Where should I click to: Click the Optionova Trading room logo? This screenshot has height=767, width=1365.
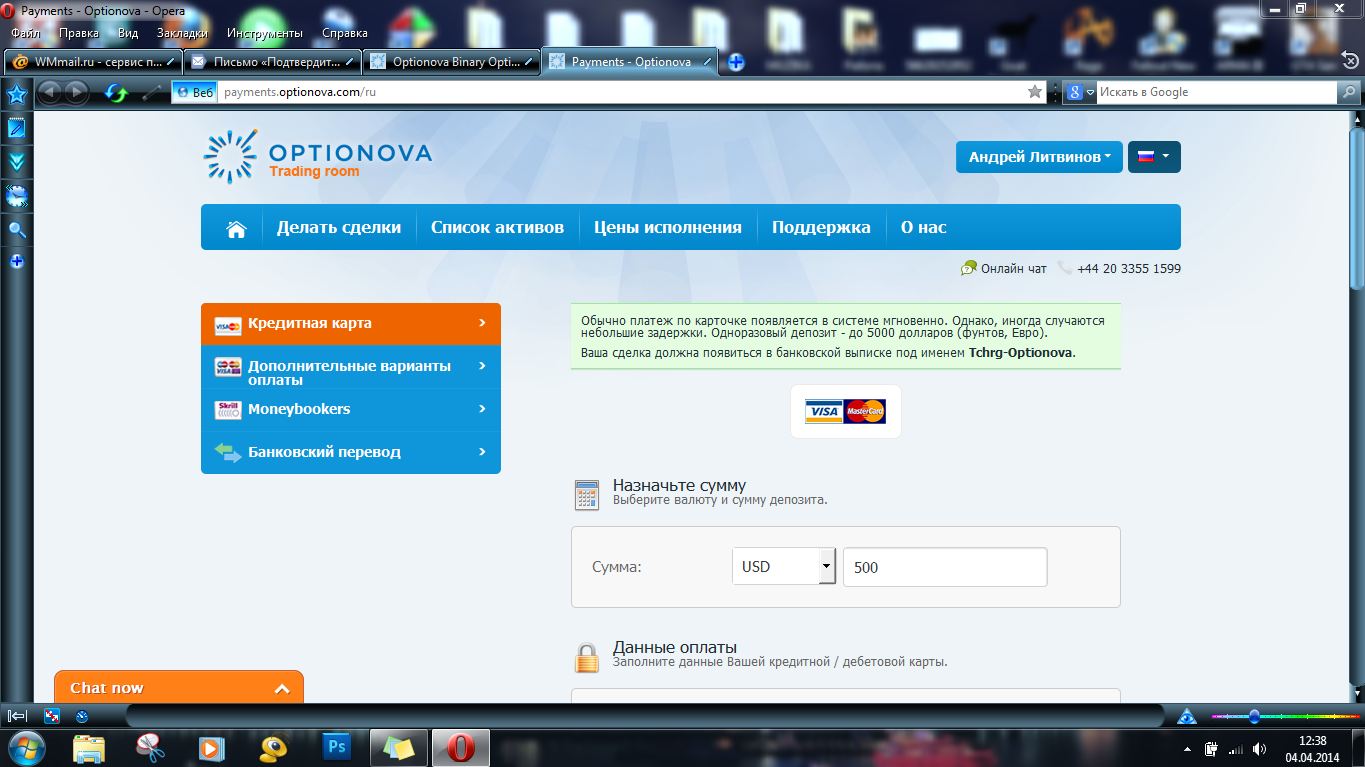coord(318,157)
